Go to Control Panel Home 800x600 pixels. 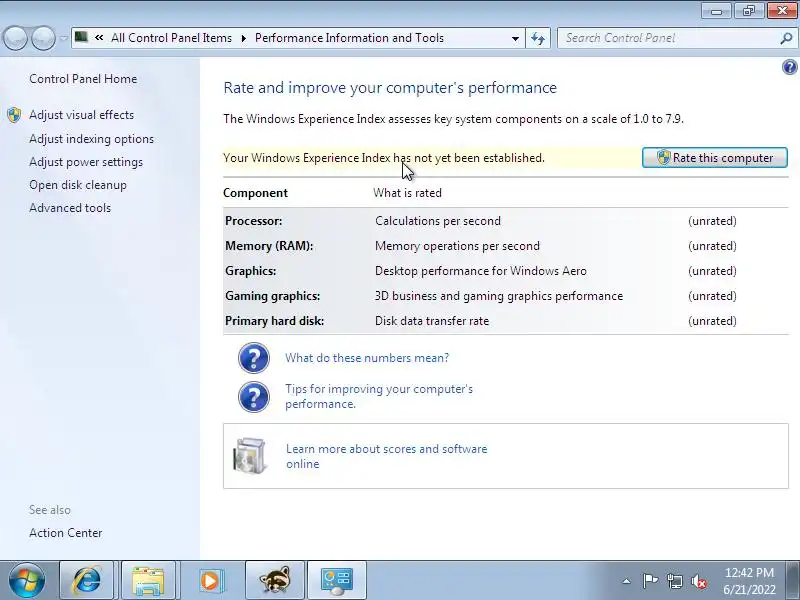click(83, 79)
